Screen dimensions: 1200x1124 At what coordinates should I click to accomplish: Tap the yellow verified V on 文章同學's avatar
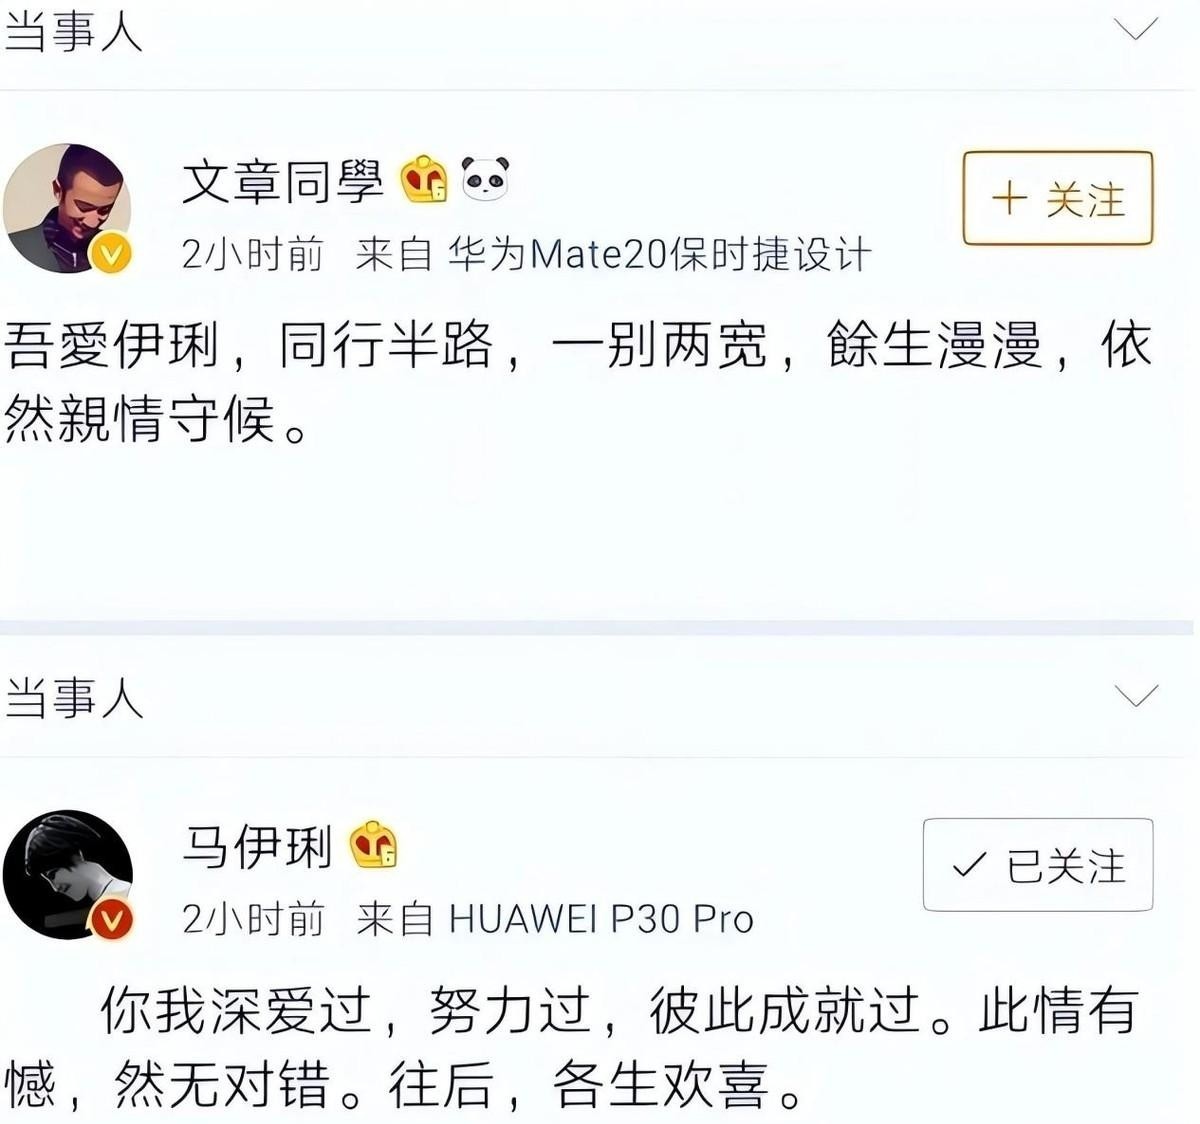111,254
